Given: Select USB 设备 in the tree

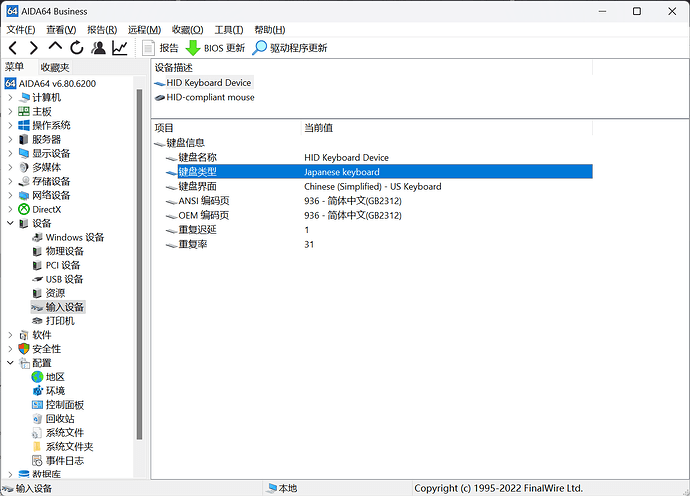Looking at the screenshot, I should [64, 279].
